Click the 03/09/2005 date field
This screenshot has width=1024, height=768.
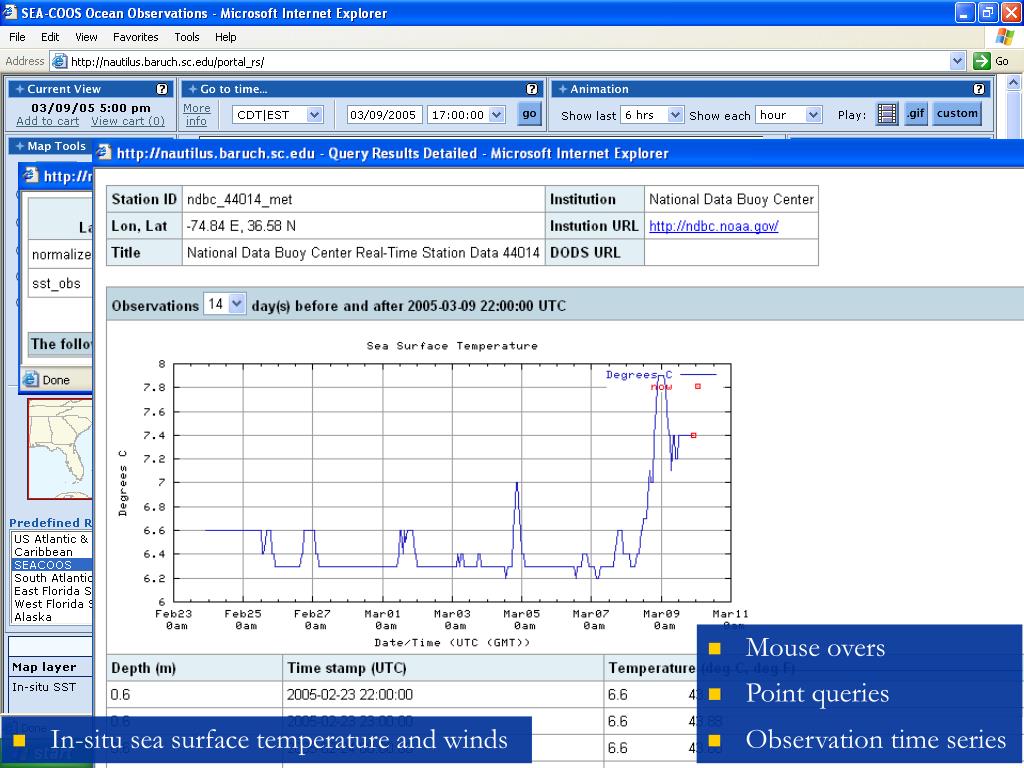pos(384,115)
